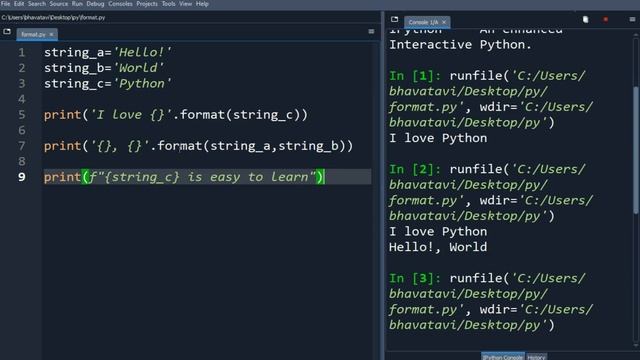The width and height of the screenshot is (640, 360).
Task: Click 'Interactive Python.' console text
Action: [460, 45]
